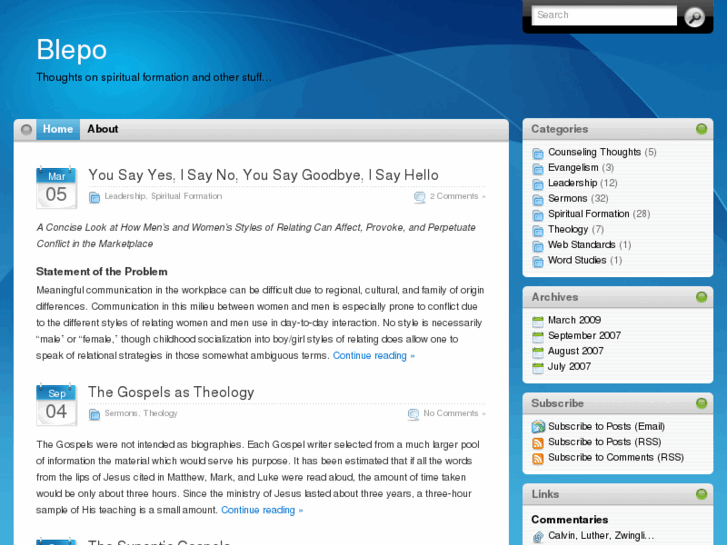Open Spiritual Formation (28) sidebar category
727x545 pixels.
point(588,214)
